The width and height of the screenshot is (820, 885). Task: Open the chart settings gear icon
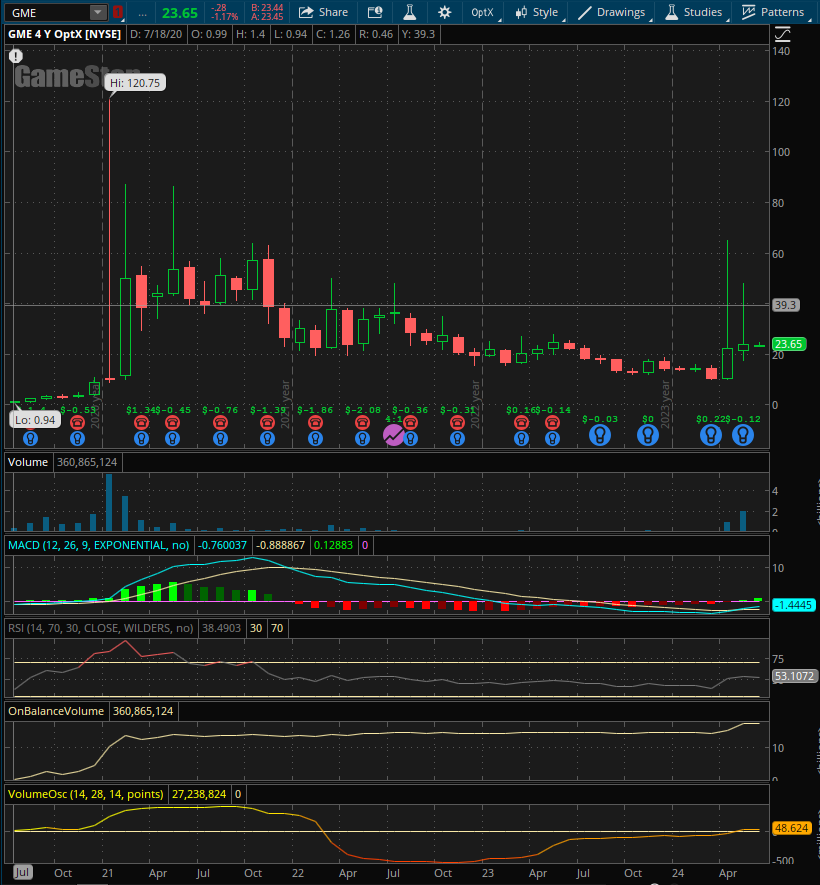coord(446,12)
